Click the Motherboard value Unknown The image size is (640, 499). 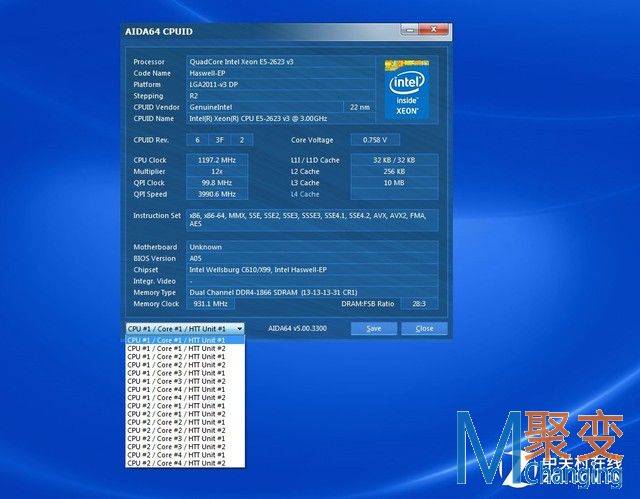tap(312, 247)
